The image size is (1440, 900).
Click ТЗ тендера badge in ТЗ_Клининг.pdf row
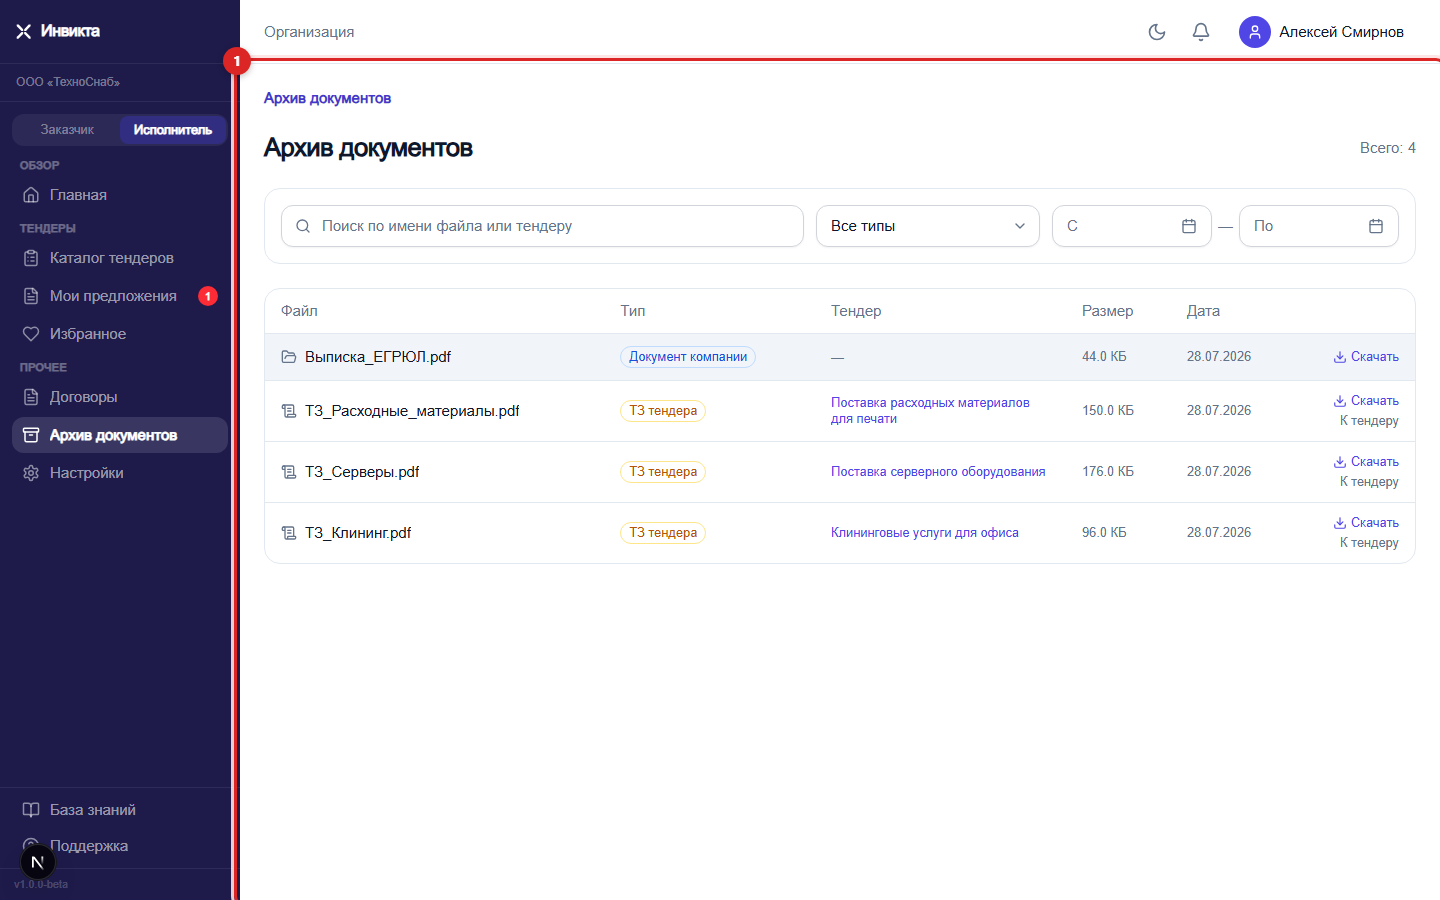(663, 533)
